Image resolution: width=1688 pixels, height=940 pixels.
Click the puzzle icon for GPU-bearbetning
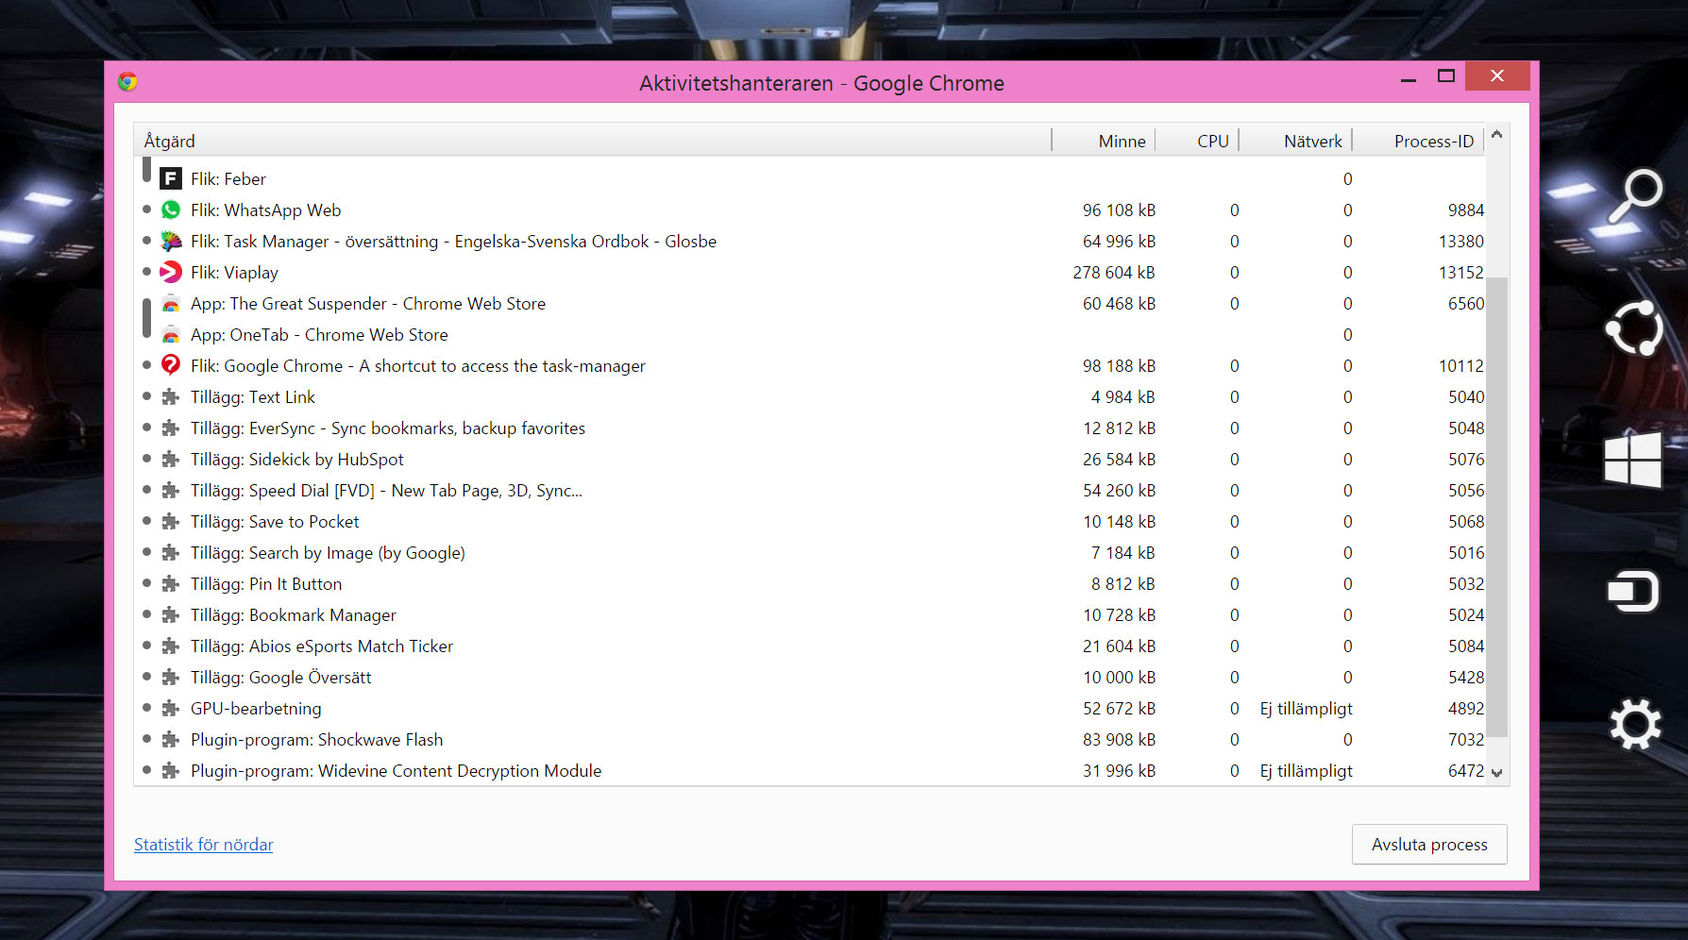(x=171, y=708)
